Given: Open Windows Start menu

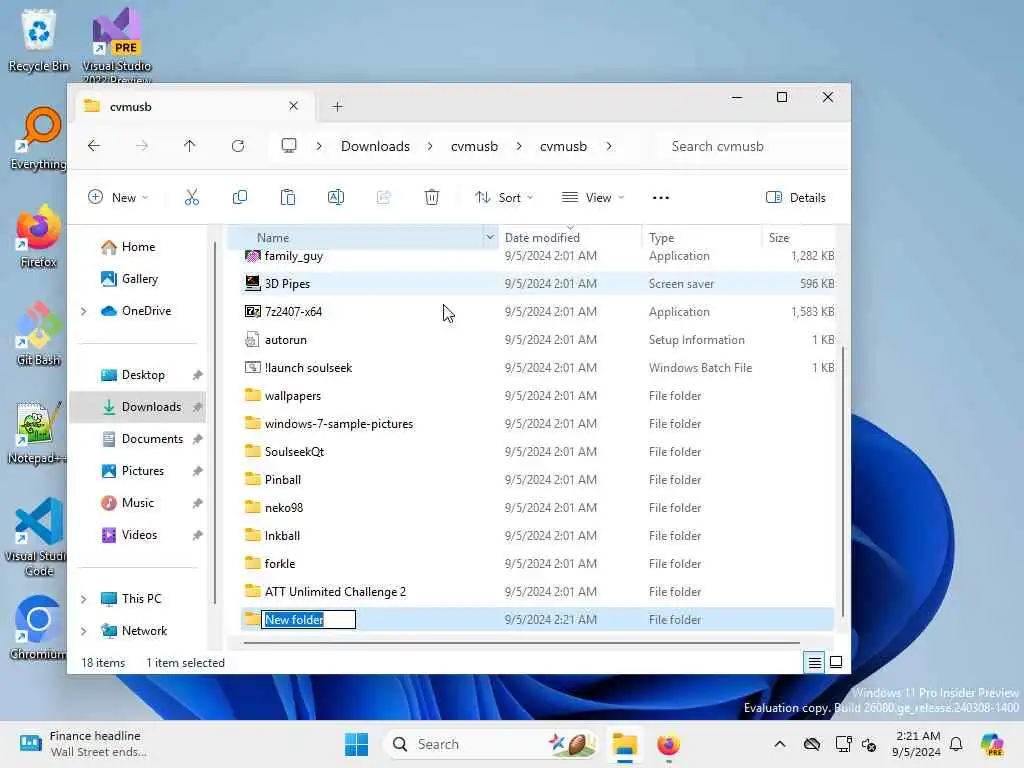Looking at the screenshot, I should (x=357, y=744).
